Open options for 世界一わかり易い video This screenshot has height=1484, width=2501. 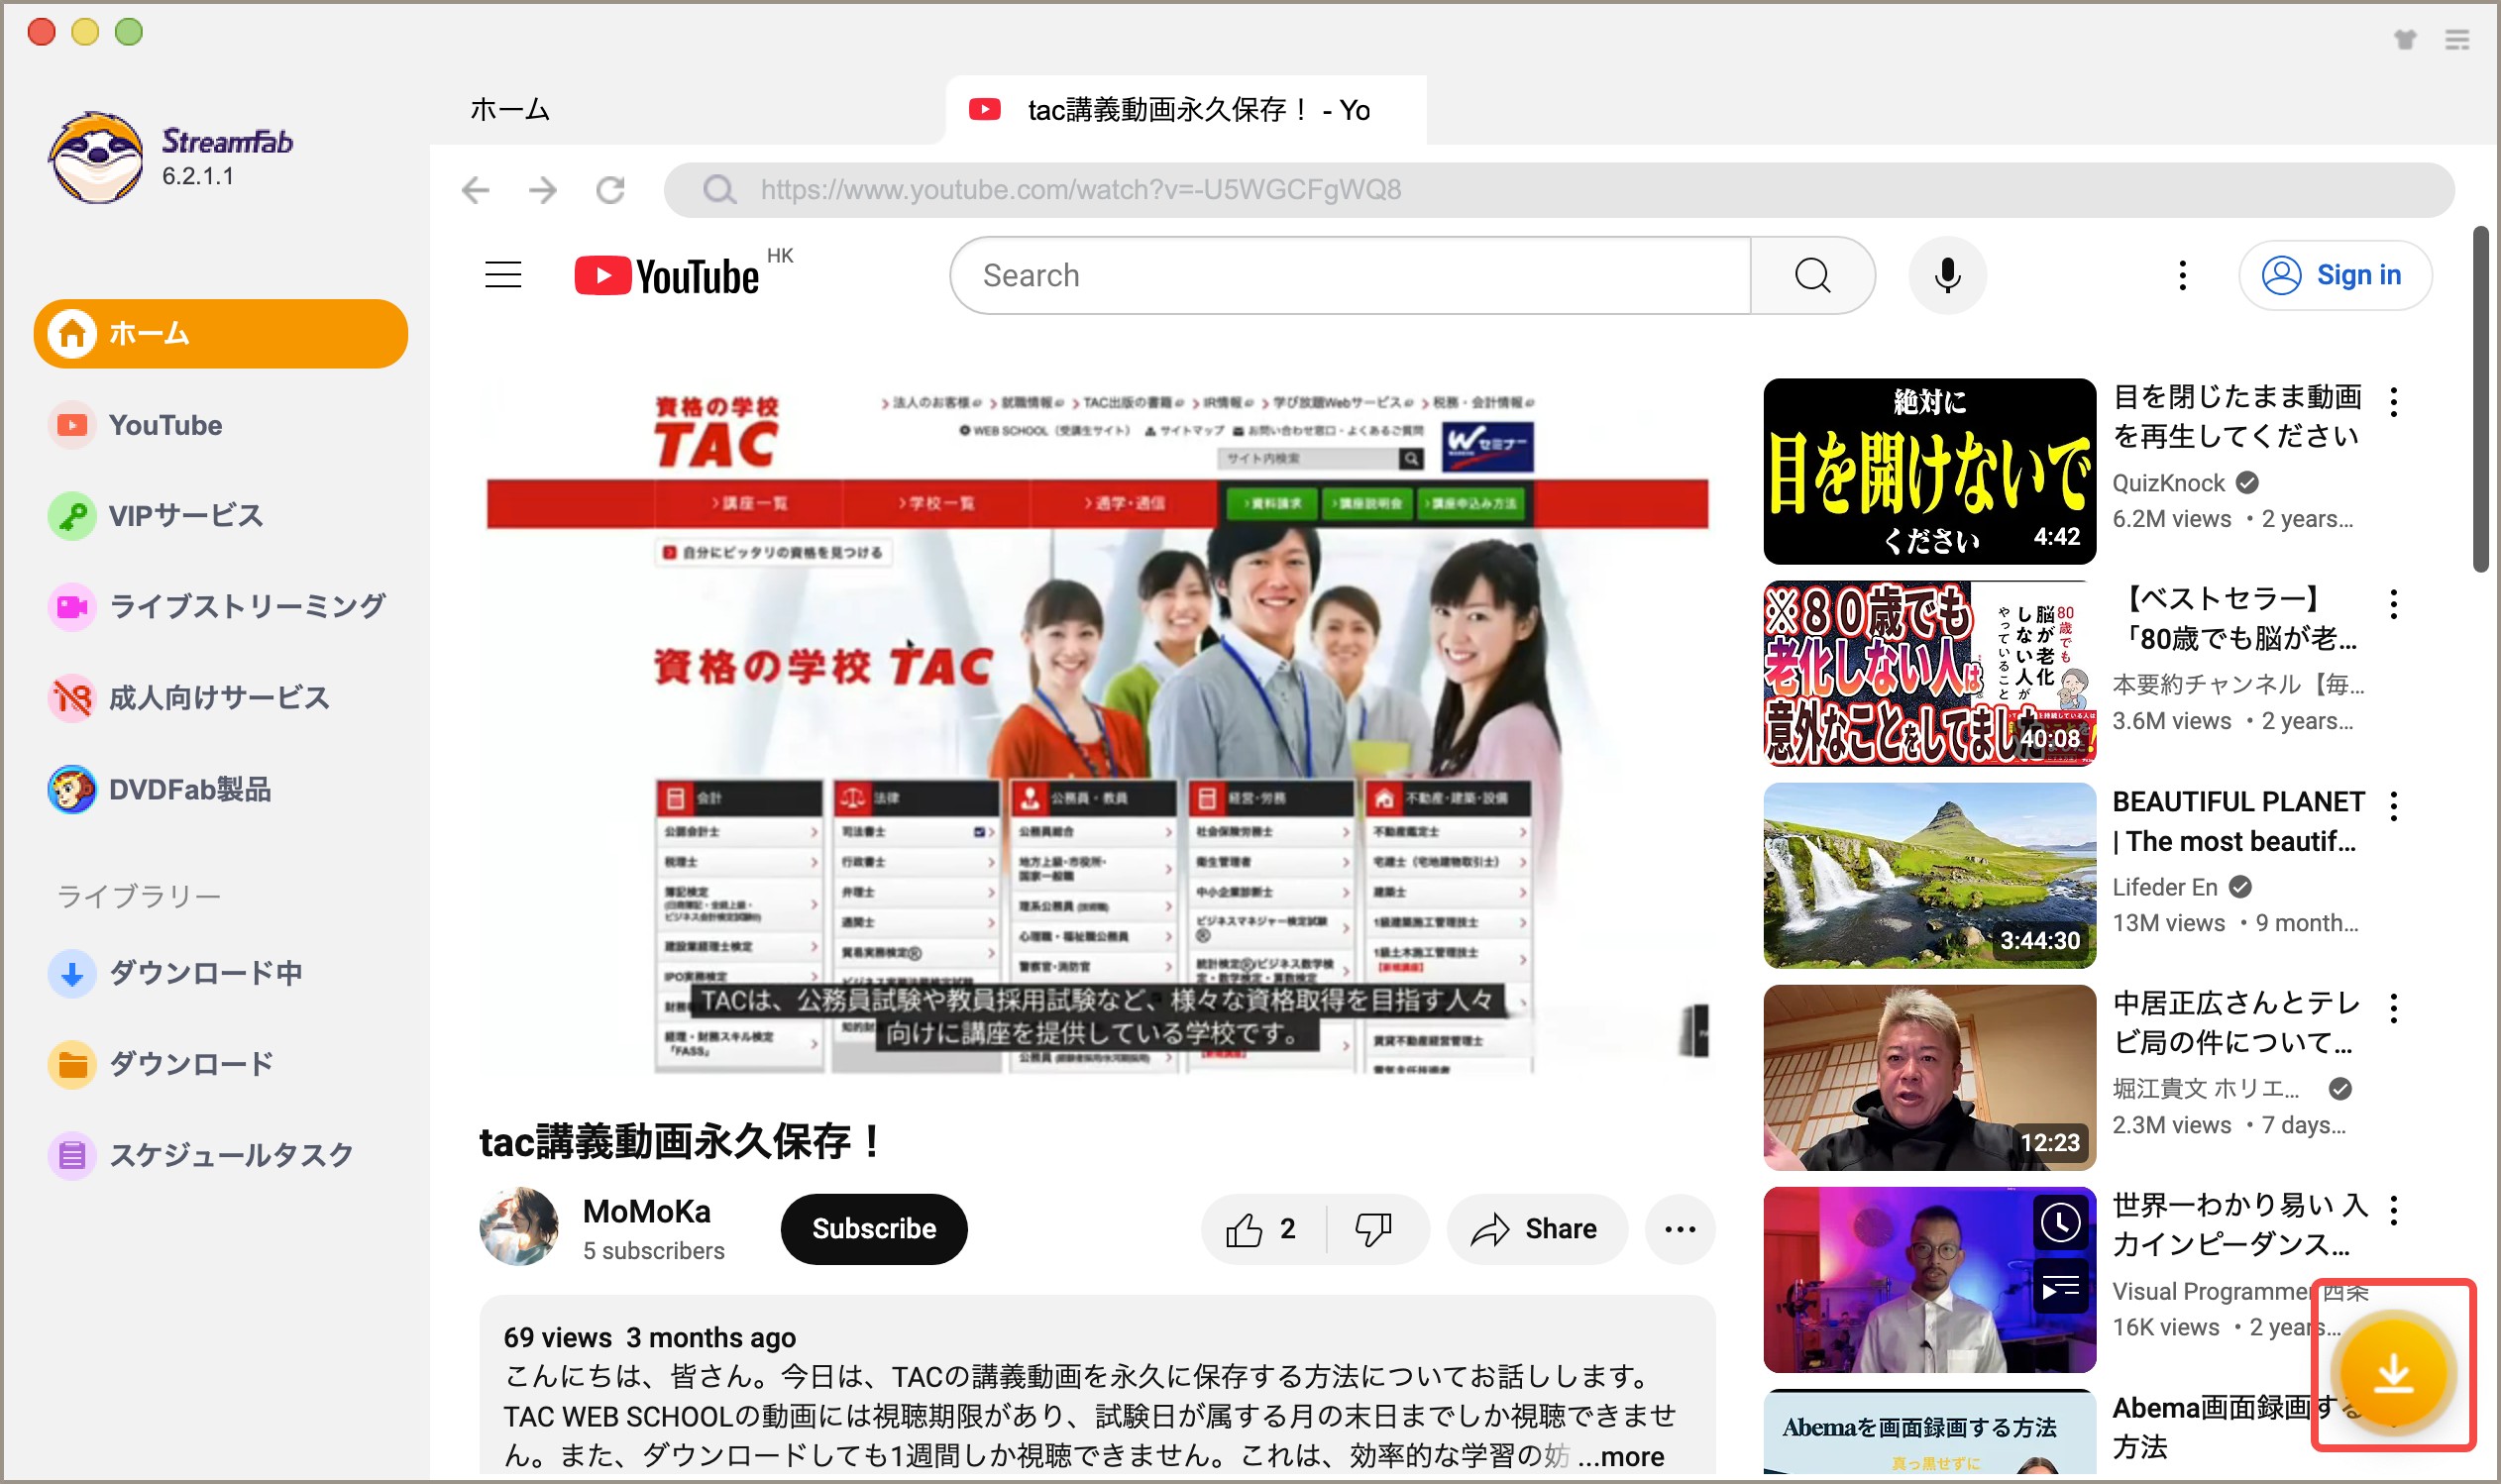tap(2393, 1210)
